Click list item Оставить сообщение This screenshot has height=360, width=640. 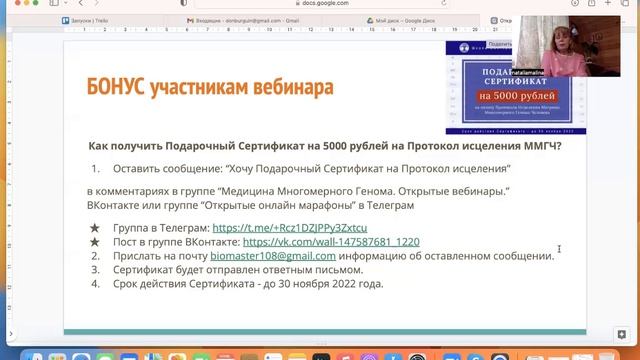click(312, 169)
